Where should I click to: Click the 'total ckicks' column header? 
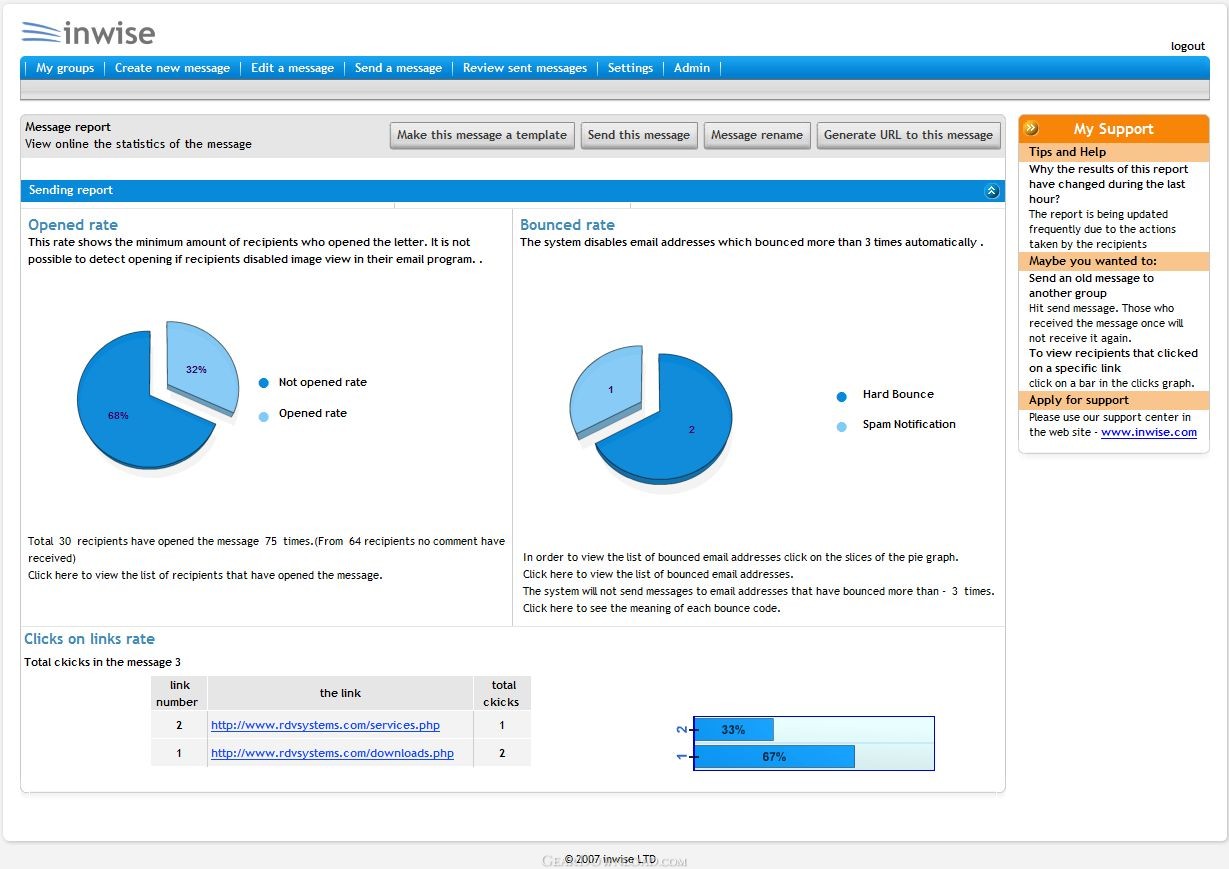[x=503, y=693]
